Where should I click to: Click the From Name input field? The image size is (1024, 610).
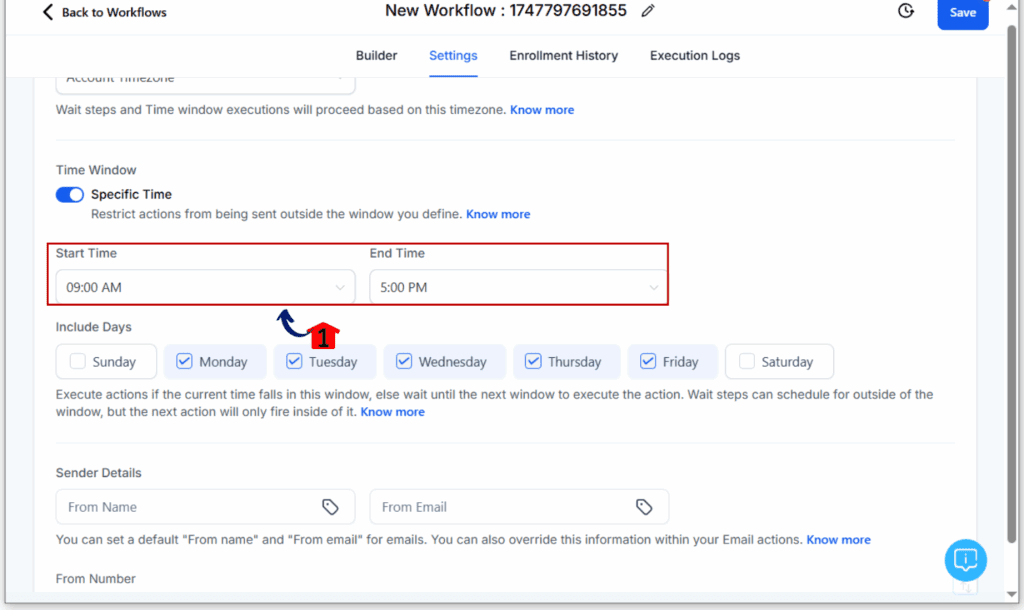[x=205, y=507]
